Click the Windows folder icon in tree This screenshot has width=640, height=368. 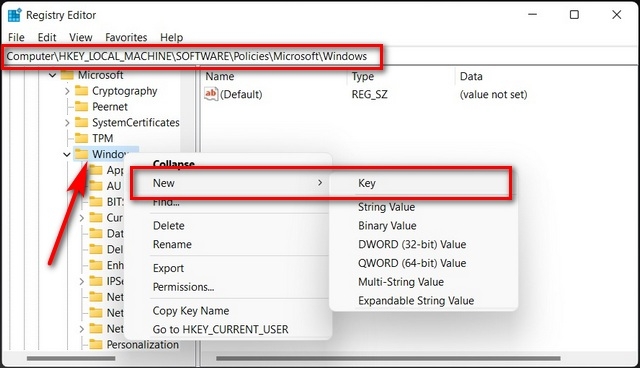(82, 154)
